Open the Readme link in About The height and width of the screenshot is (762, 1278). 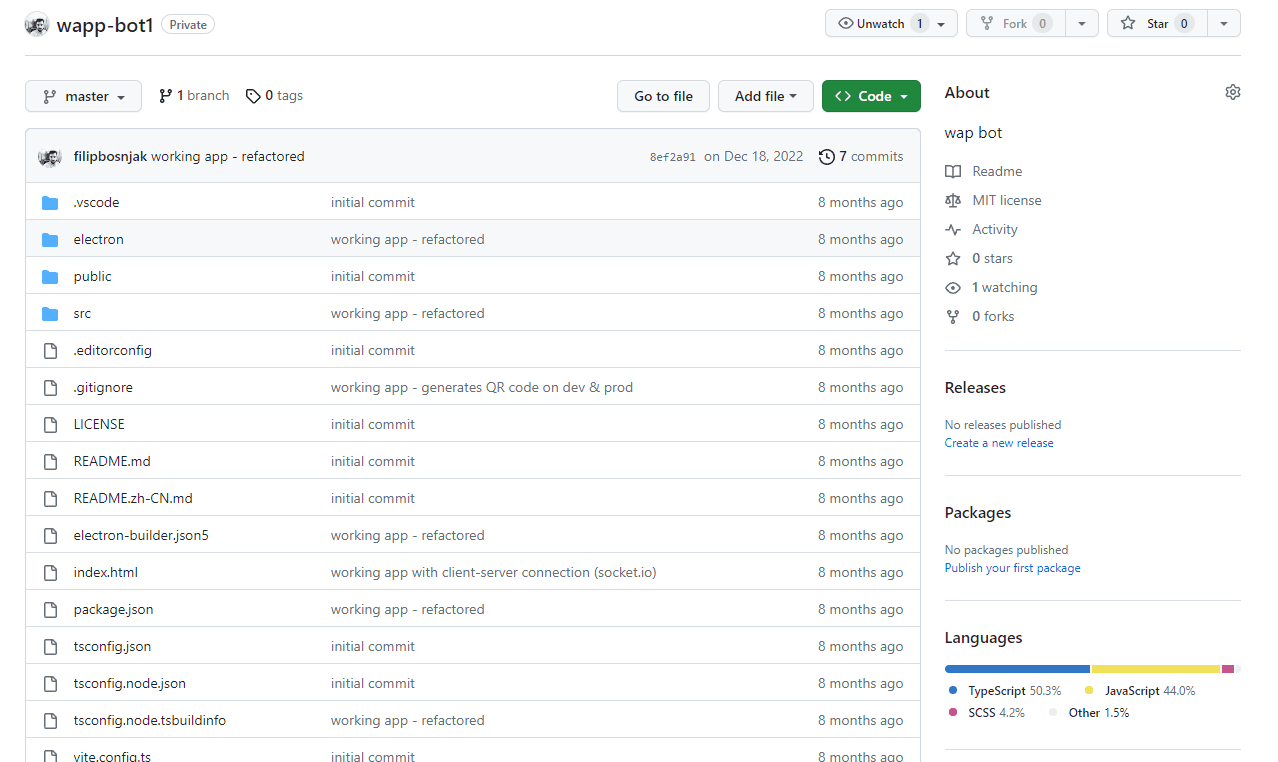(997, 171)
